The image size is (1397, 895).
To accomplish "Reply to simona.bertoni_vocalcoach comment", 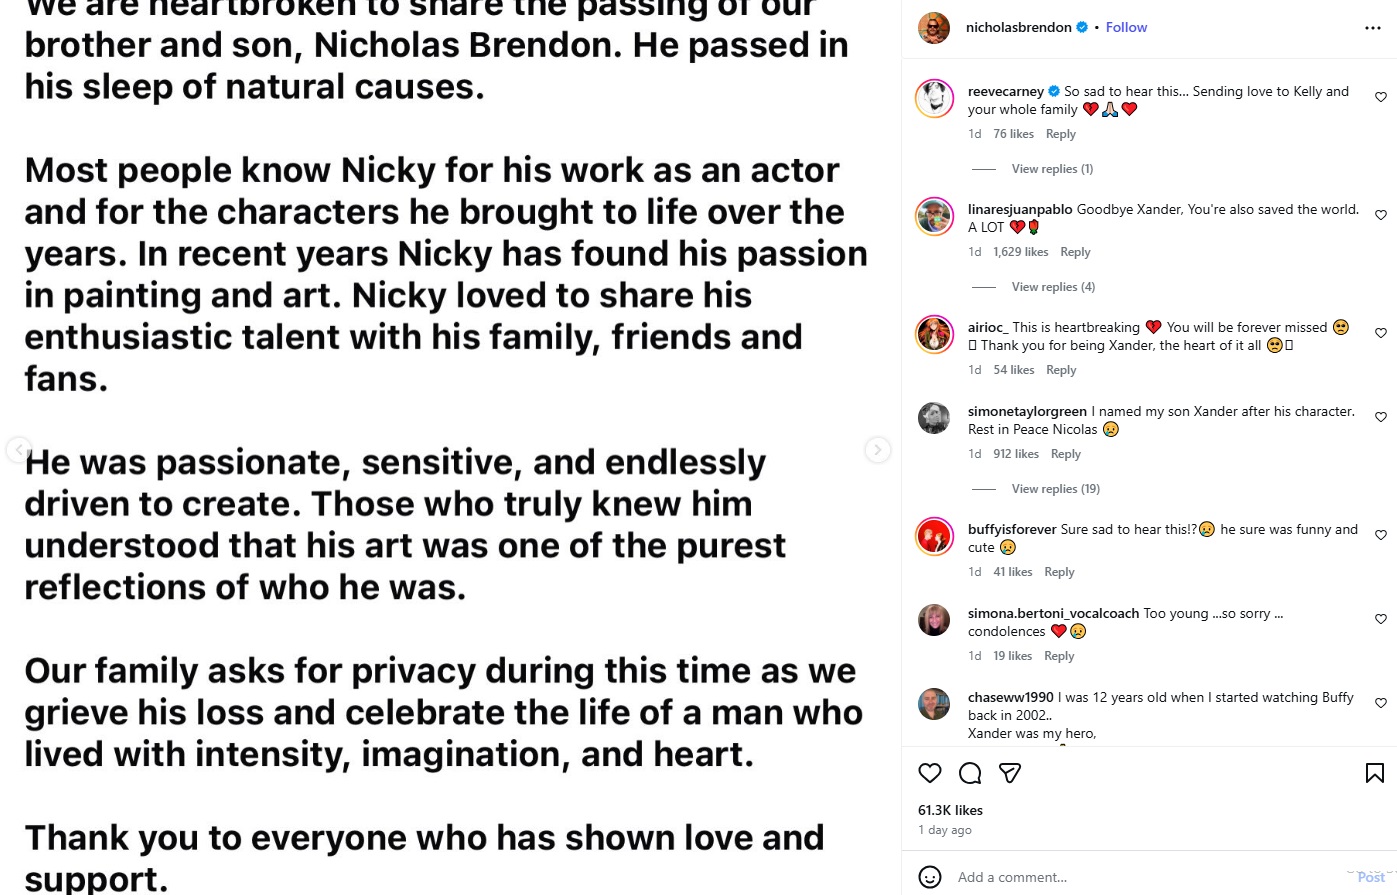I will (1059, 656).
